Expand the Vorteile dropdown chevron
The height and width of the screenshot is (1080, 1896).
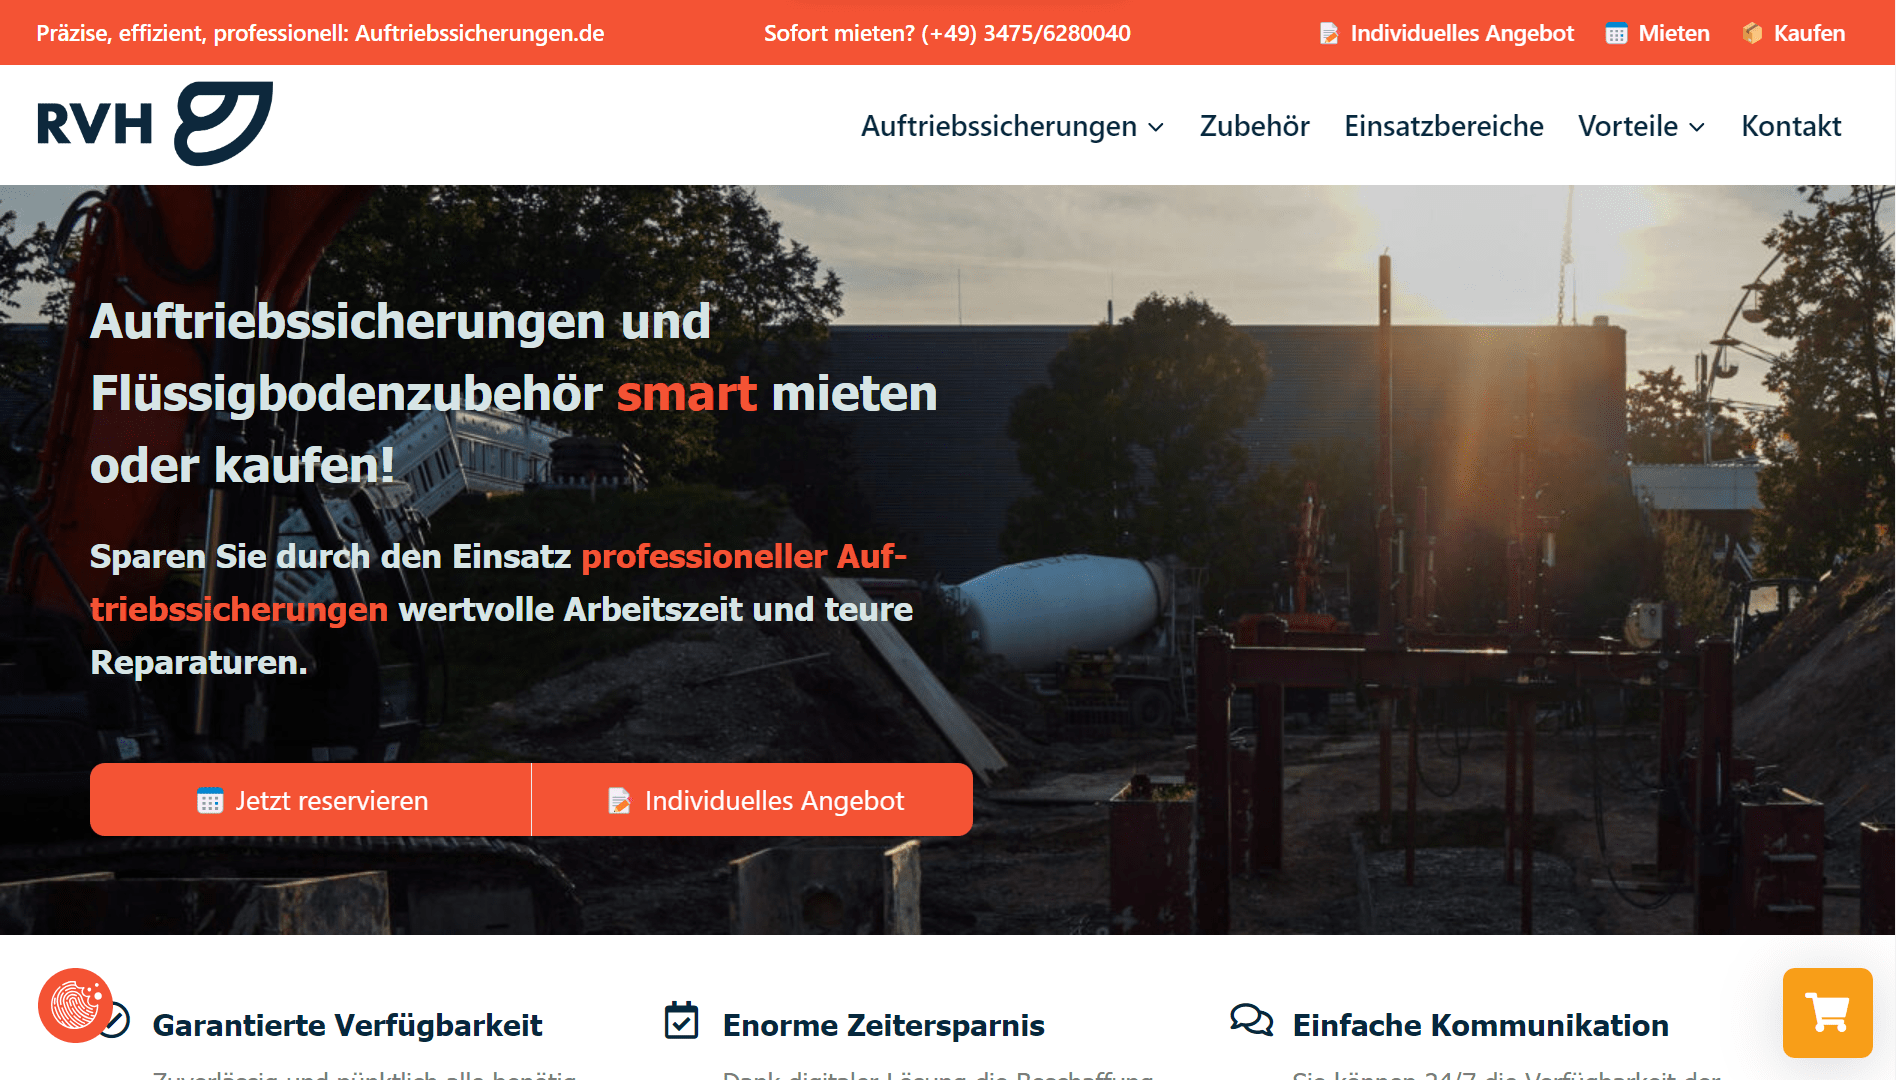(x=1697, y=127)
